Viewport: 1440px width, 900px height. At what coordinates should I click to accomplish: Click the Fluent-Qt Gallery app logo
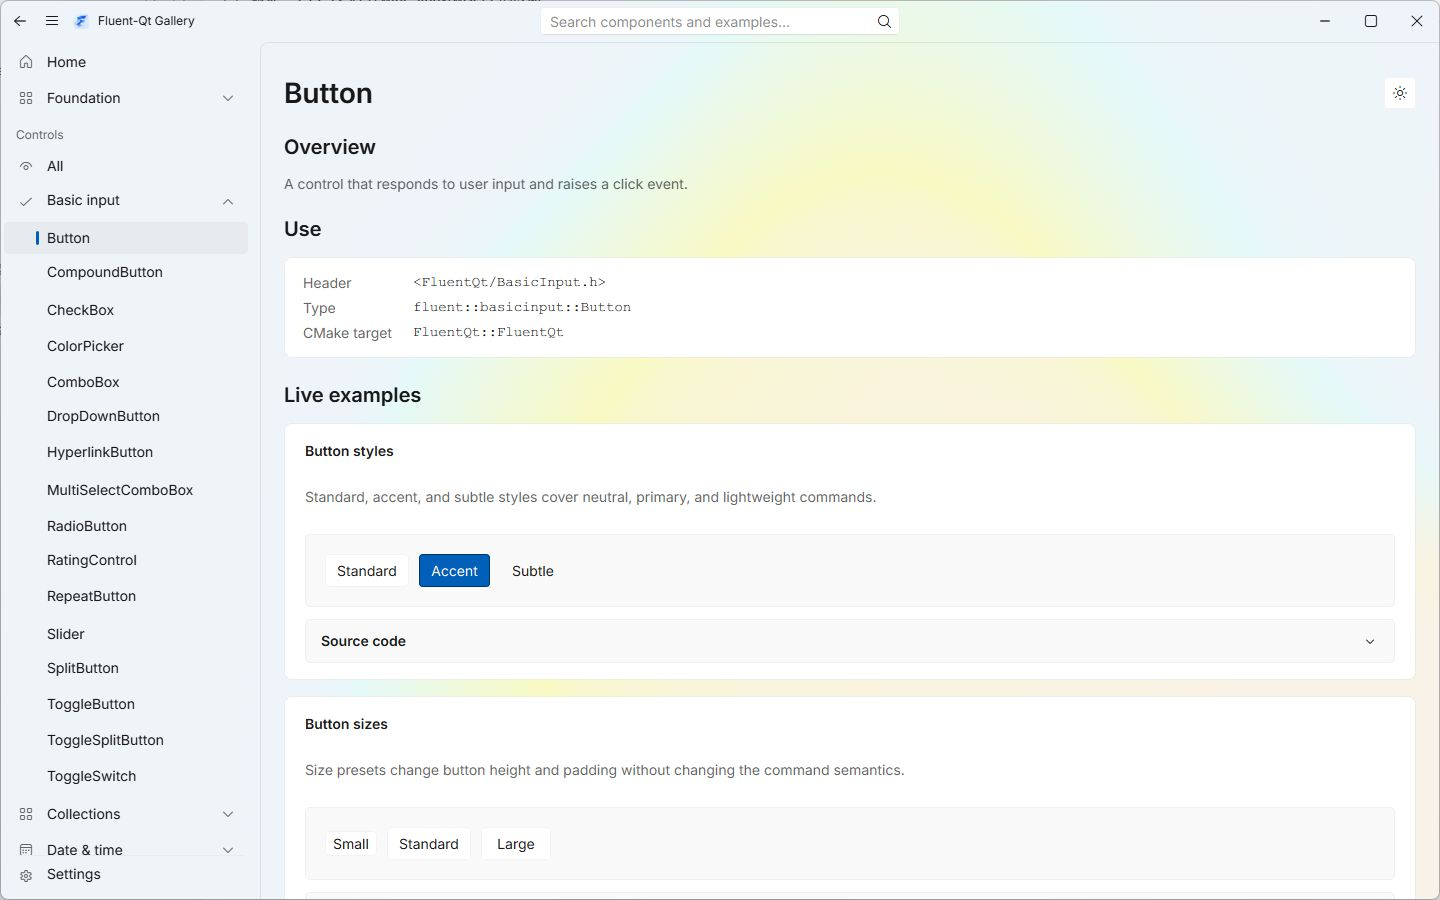coord(81,21)
